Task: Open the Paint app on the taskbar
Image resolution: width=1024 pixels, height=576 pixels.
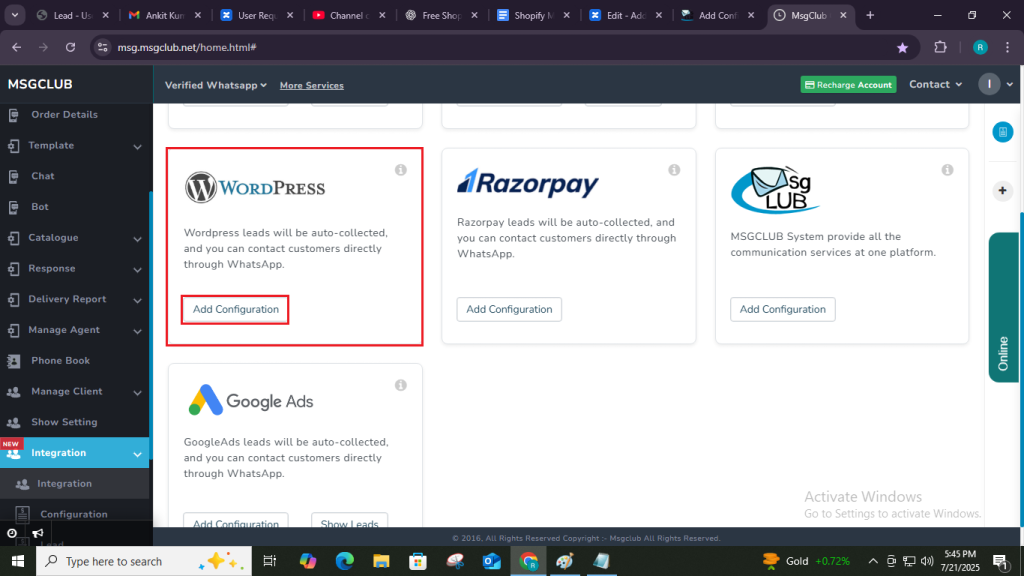Action: click(x=565, y=561)
